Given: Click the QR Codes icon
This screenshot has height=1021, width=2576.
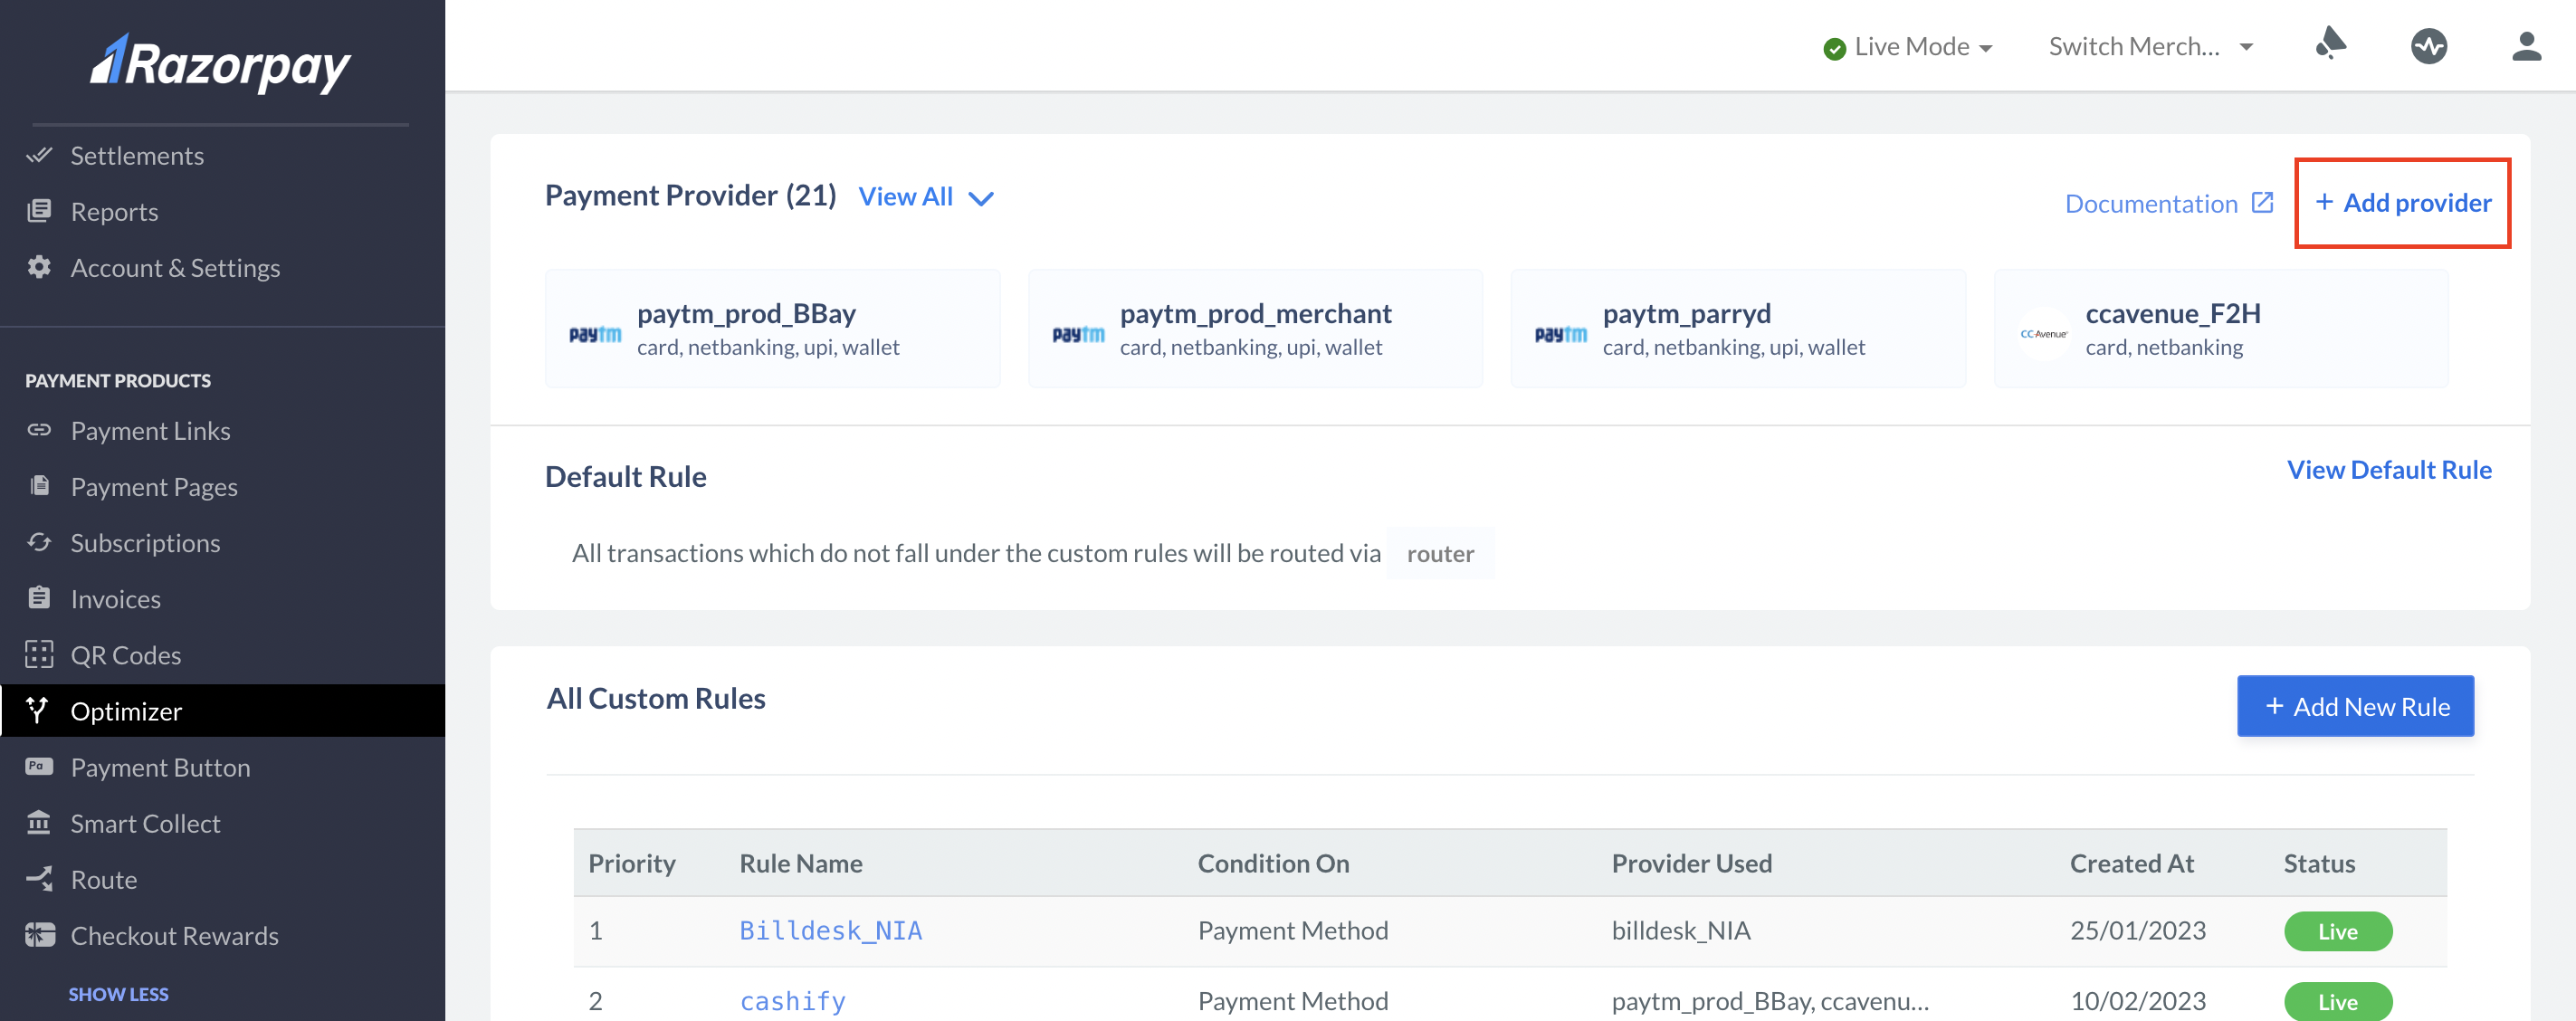Looking at the screenshot, I should 39,654.
